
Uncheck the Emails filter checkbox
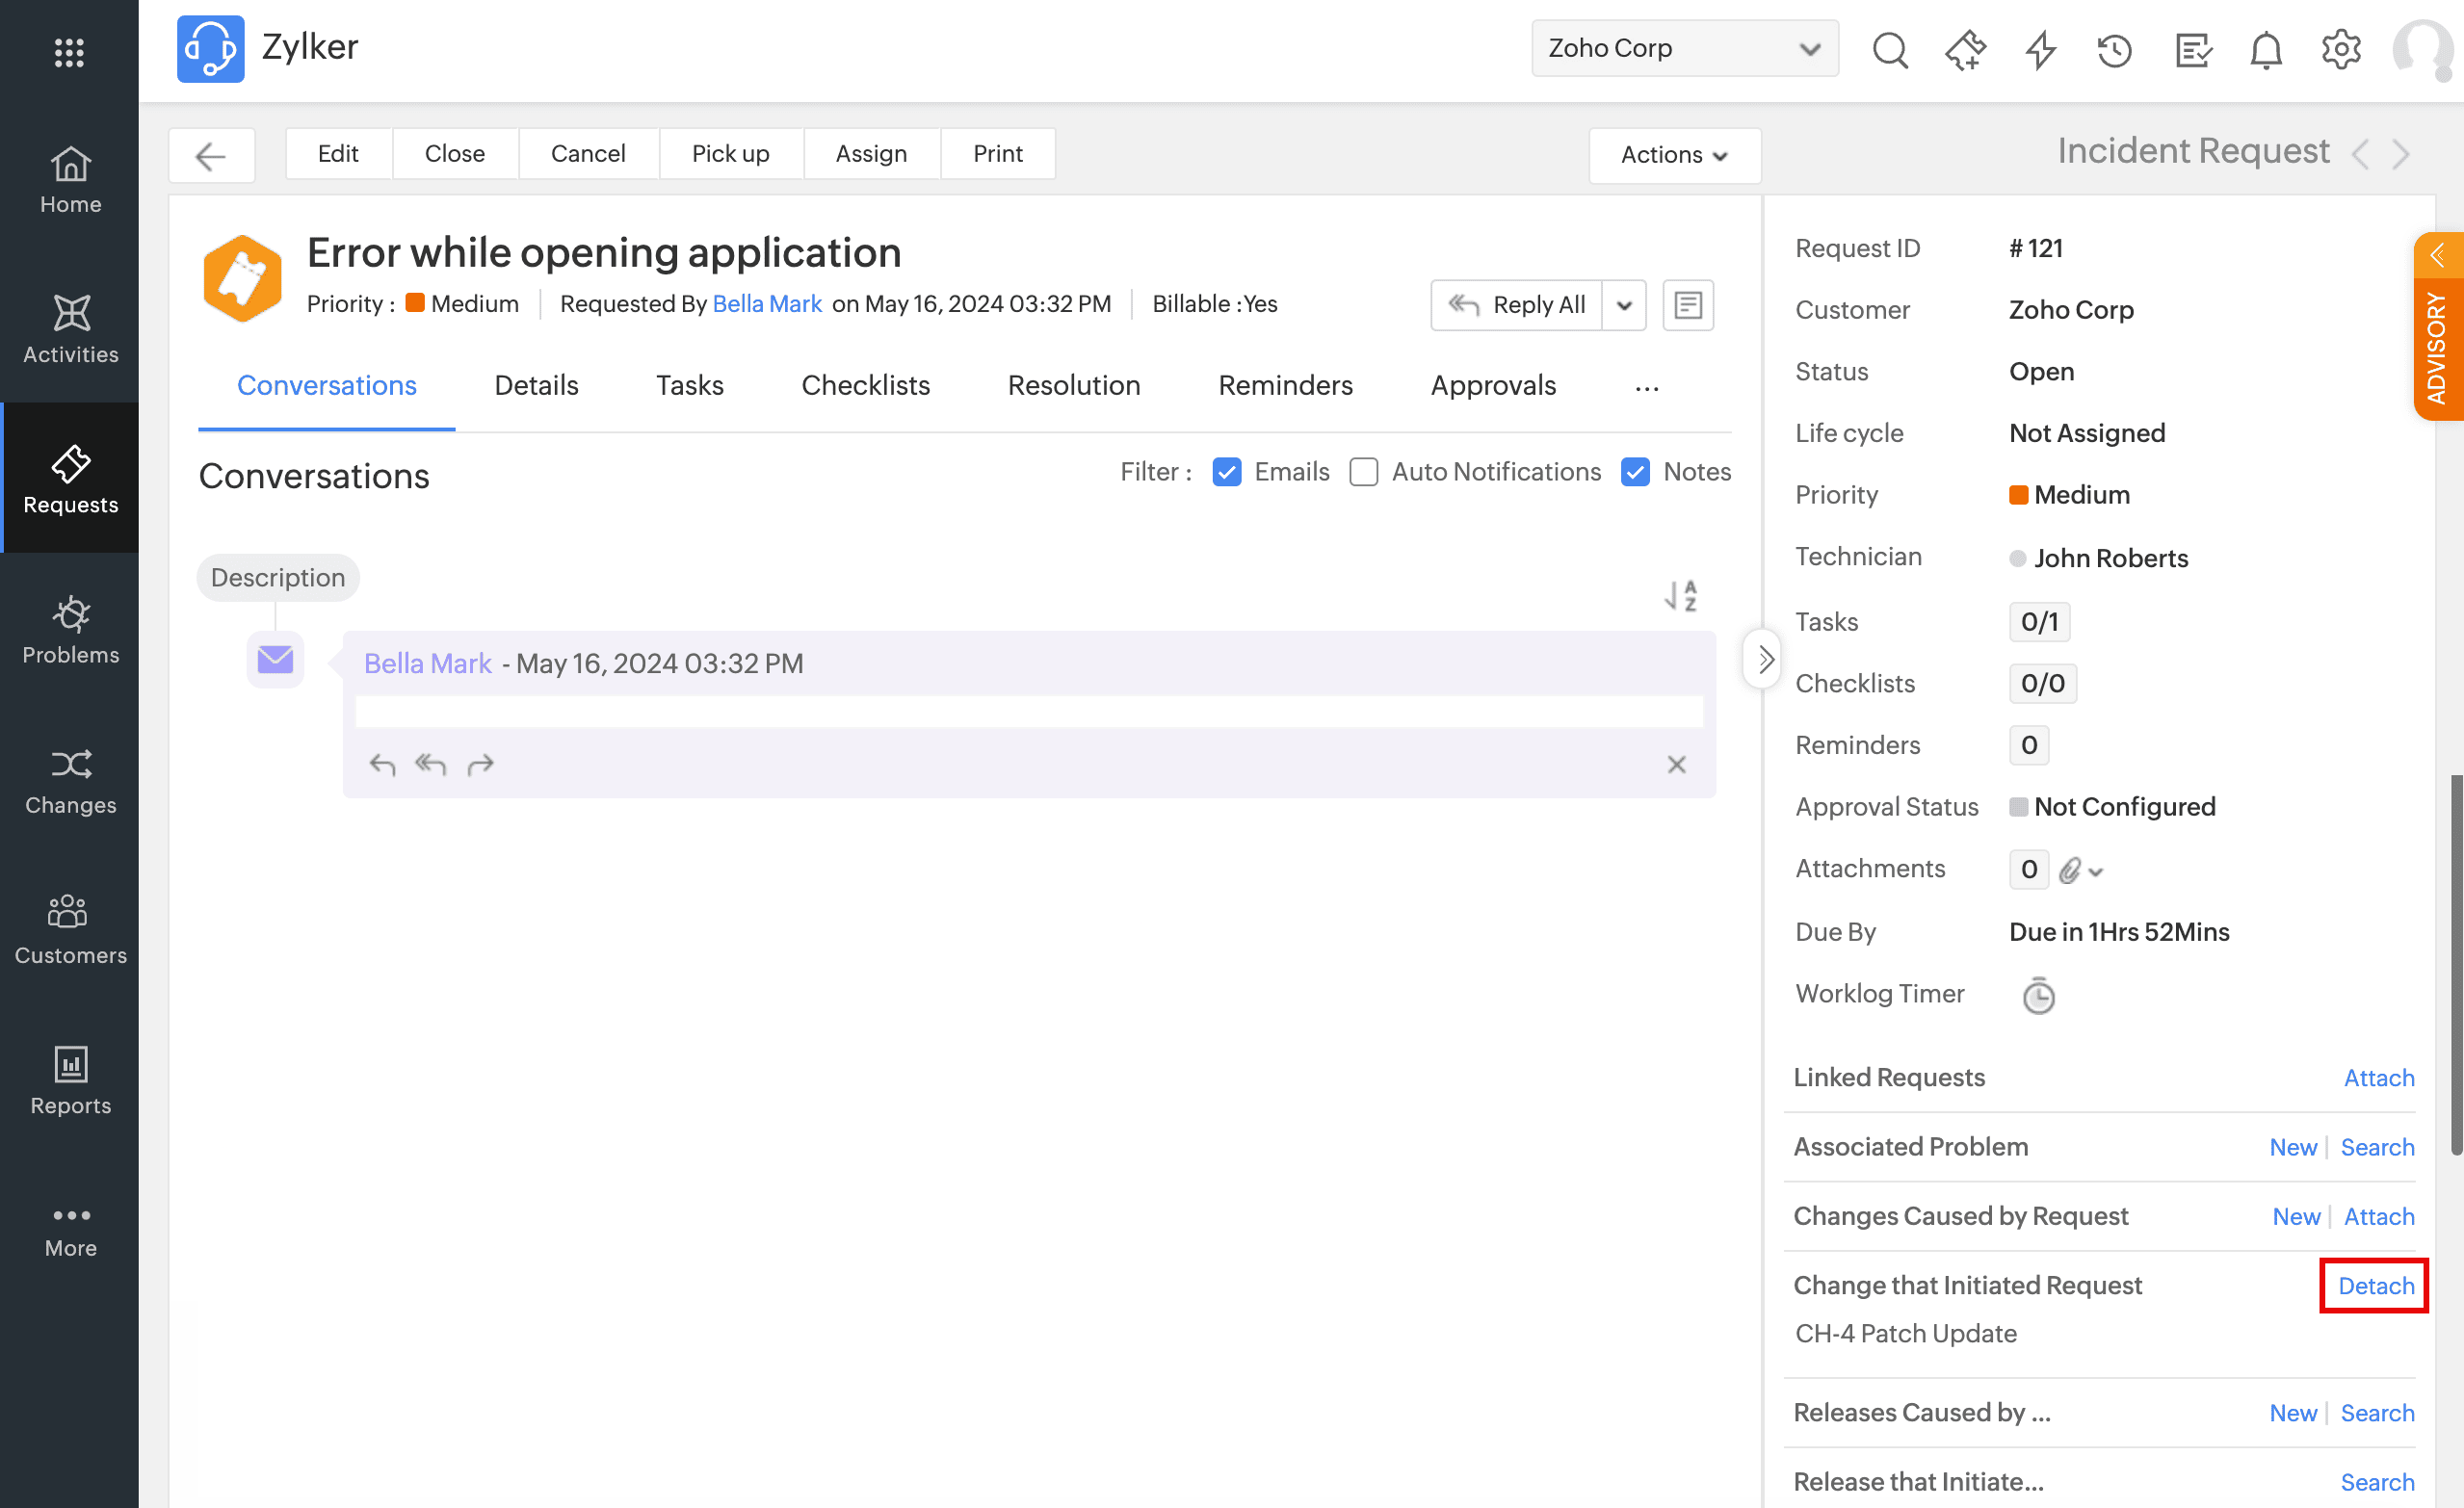point(1226,472)
